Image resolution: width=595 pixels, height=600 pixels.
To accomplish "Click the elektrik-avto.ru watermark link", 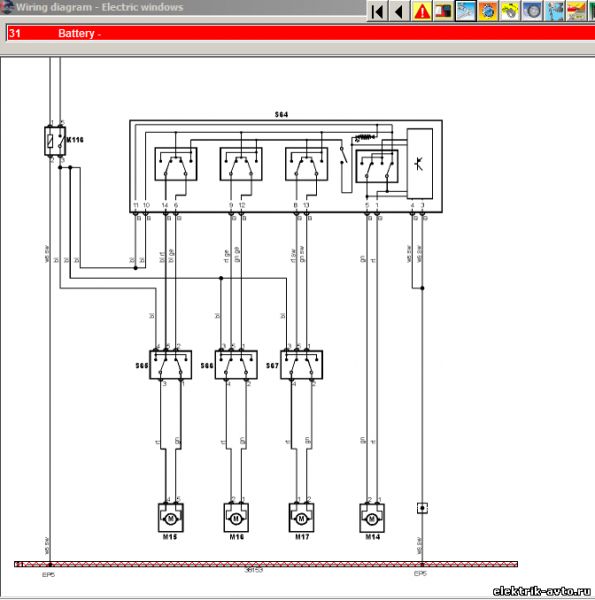I will point(541,591).
